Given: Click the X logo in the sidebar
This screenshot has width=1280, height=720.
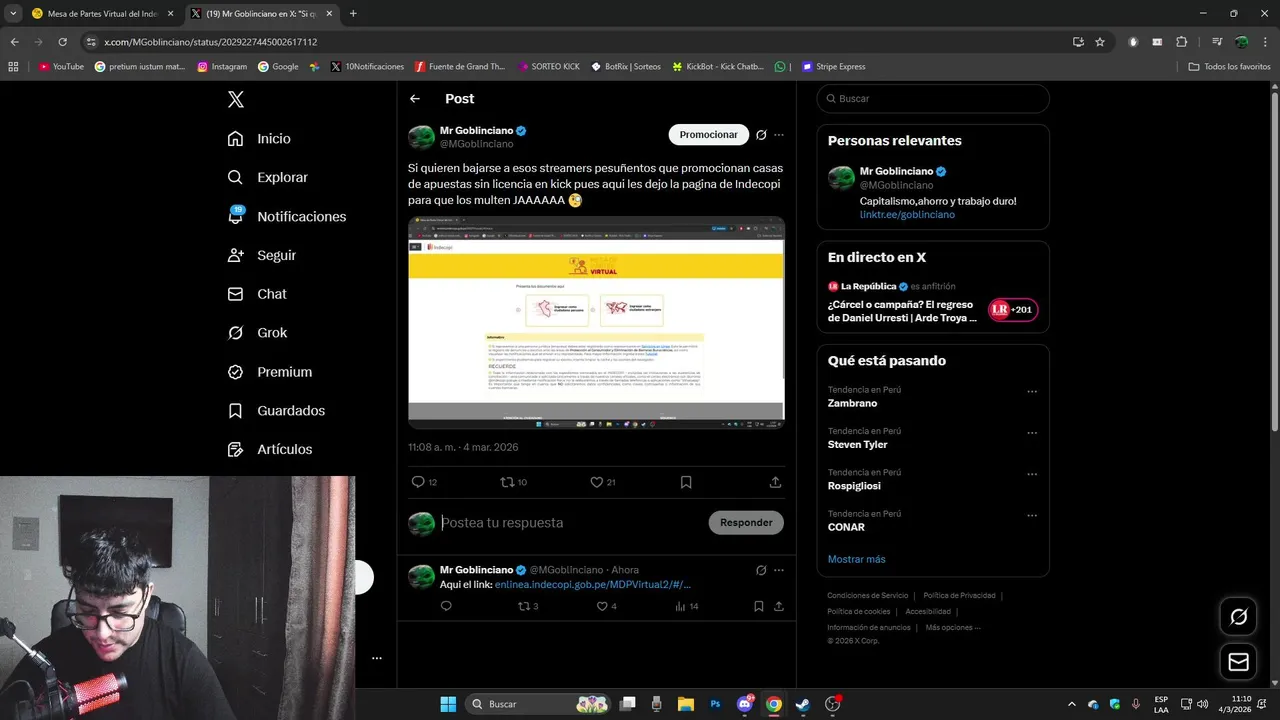Looking at the screenshot, I should [235, 99].
